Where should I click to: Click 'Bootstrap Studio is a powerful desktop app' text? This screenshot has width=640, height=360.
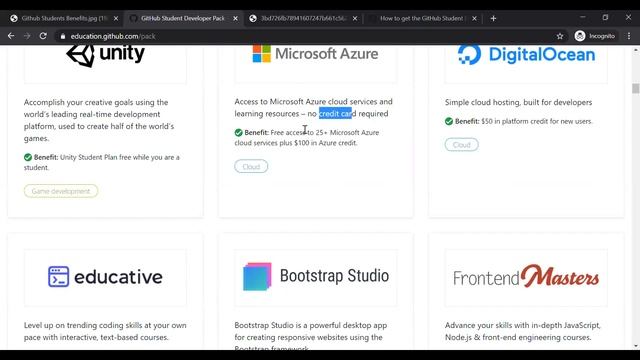click(311, 325)
